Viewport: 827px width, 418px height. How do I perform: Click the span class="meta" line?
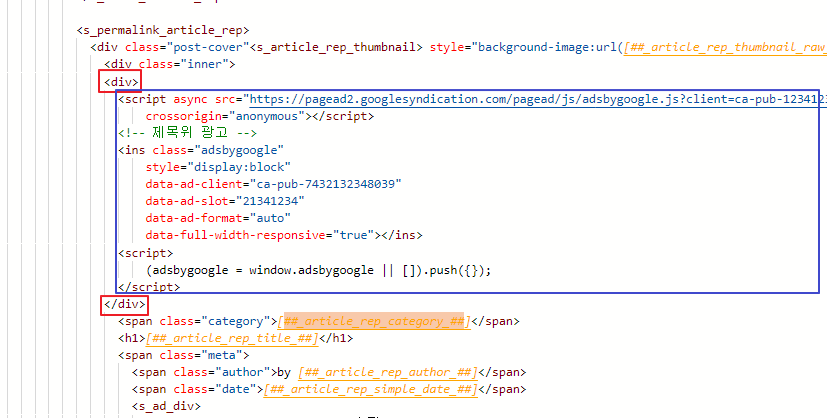coord(184,355)
